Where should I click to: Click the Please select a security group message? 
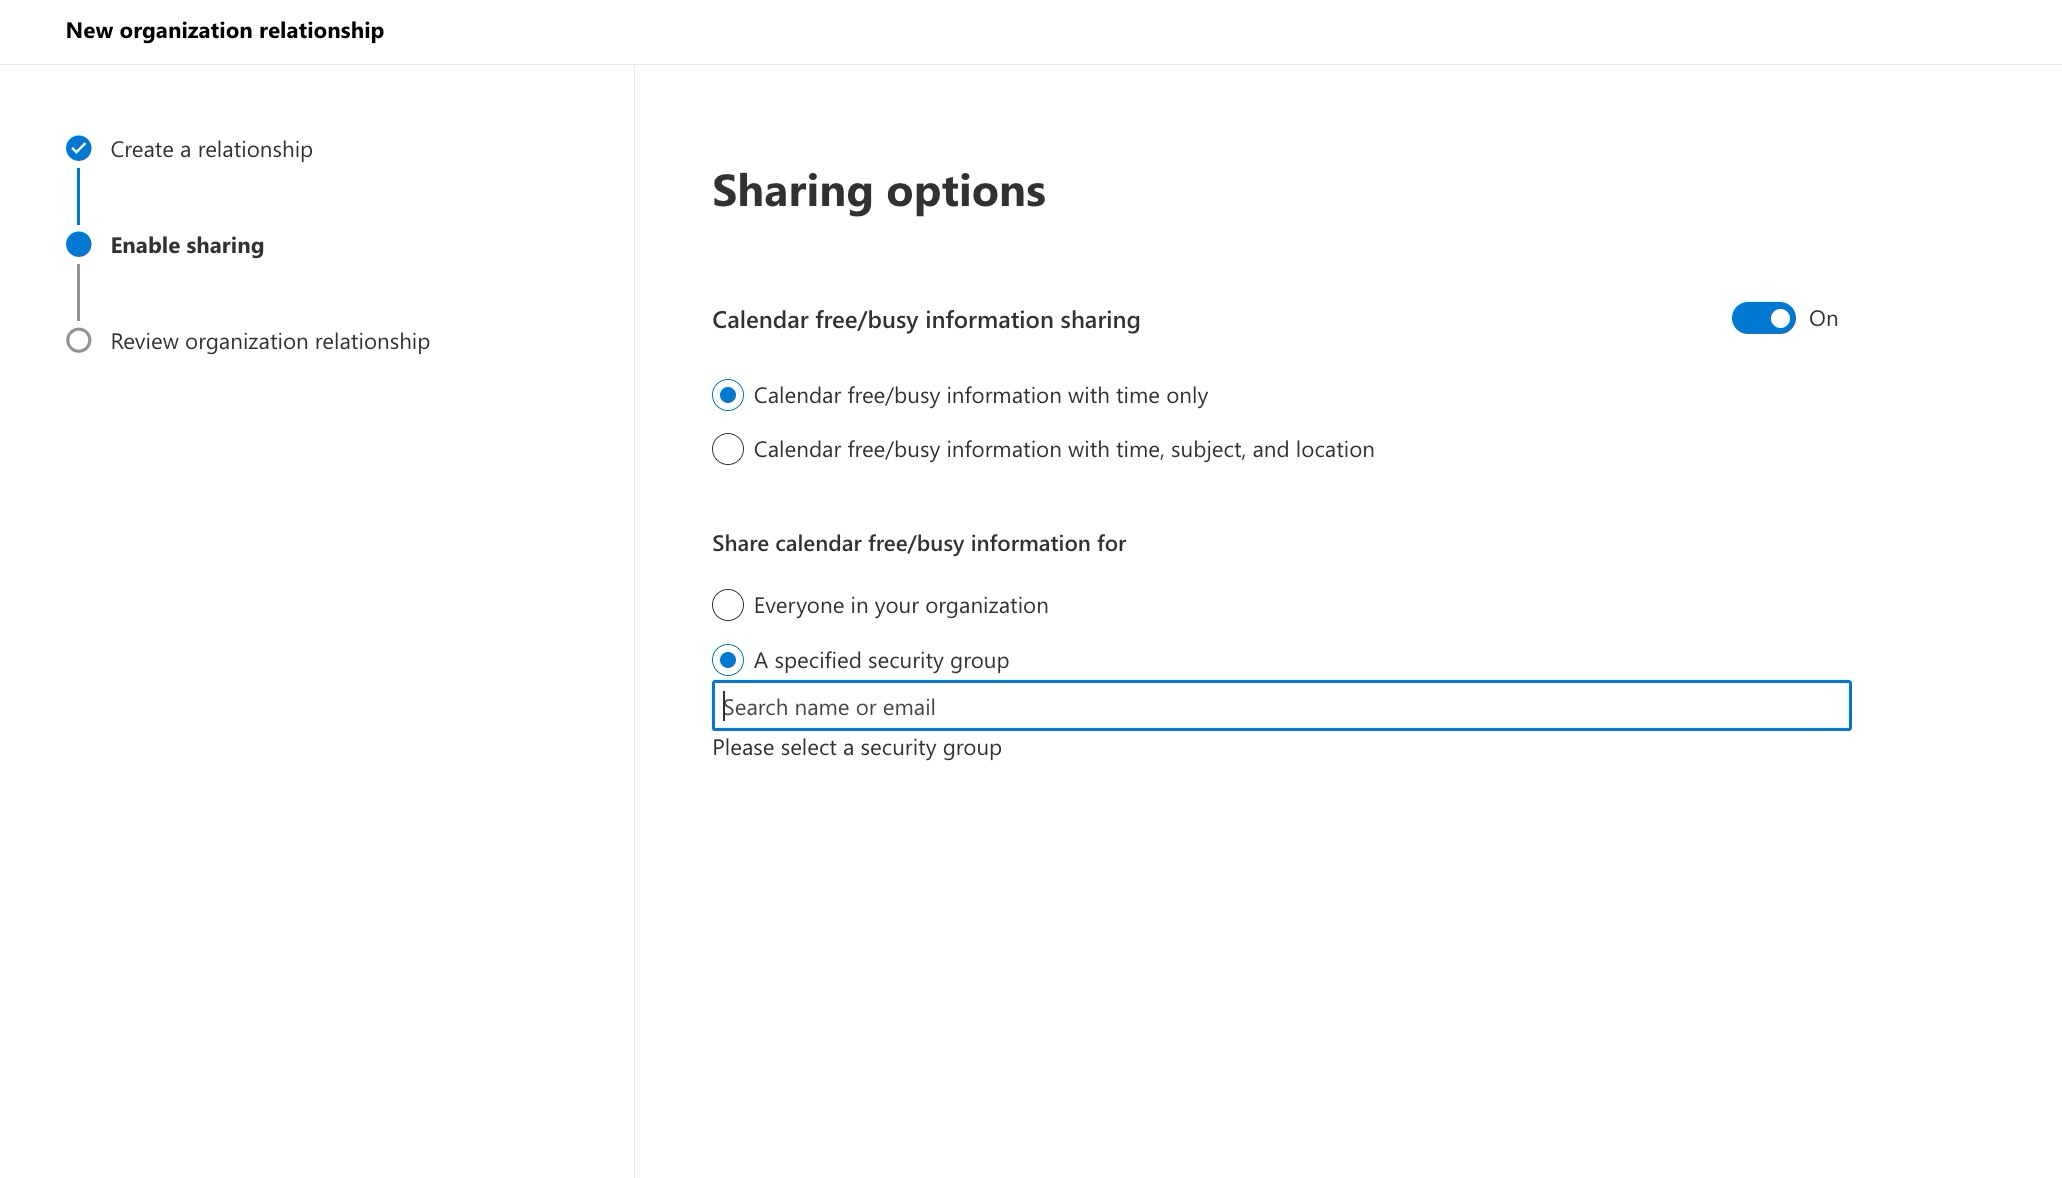click(x=856, y=747)
